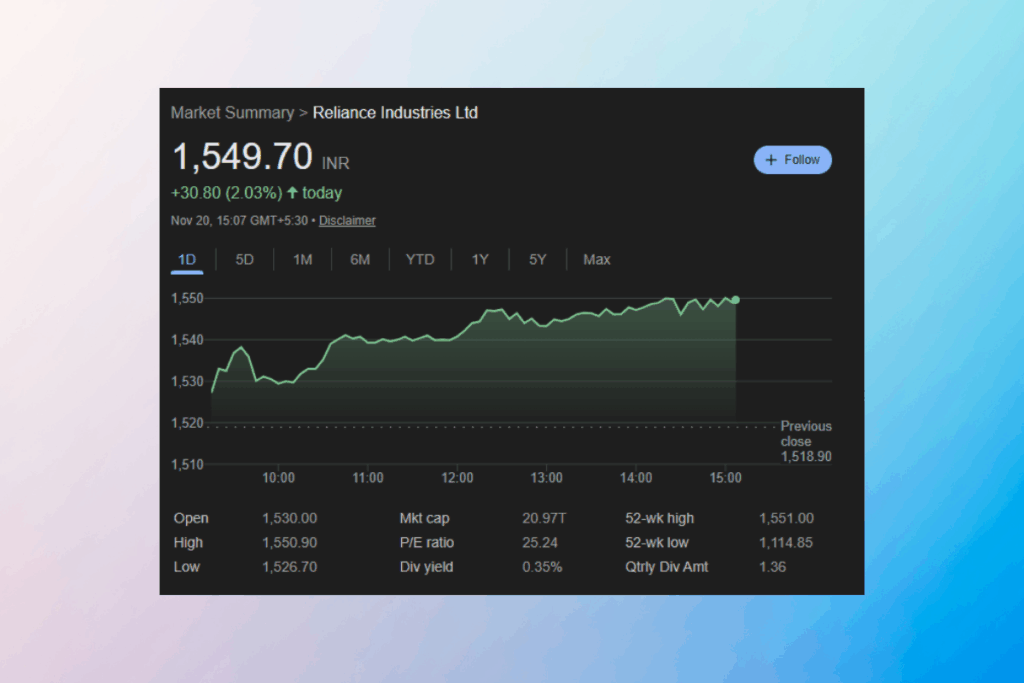1024x683 pixels.
Task: Click the Market Summary breadcrumb link
Action: (x=232, y=113)
